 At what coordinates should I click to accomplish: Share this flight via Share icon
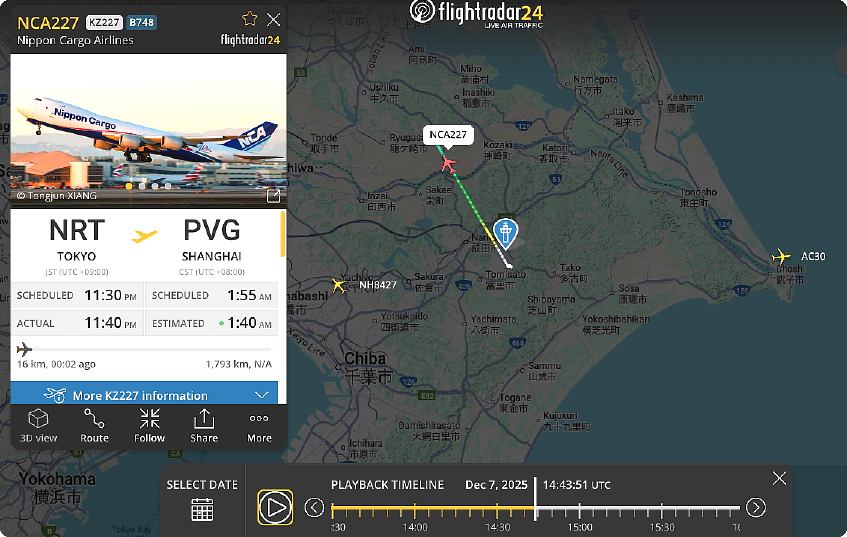tap(204, 419)
